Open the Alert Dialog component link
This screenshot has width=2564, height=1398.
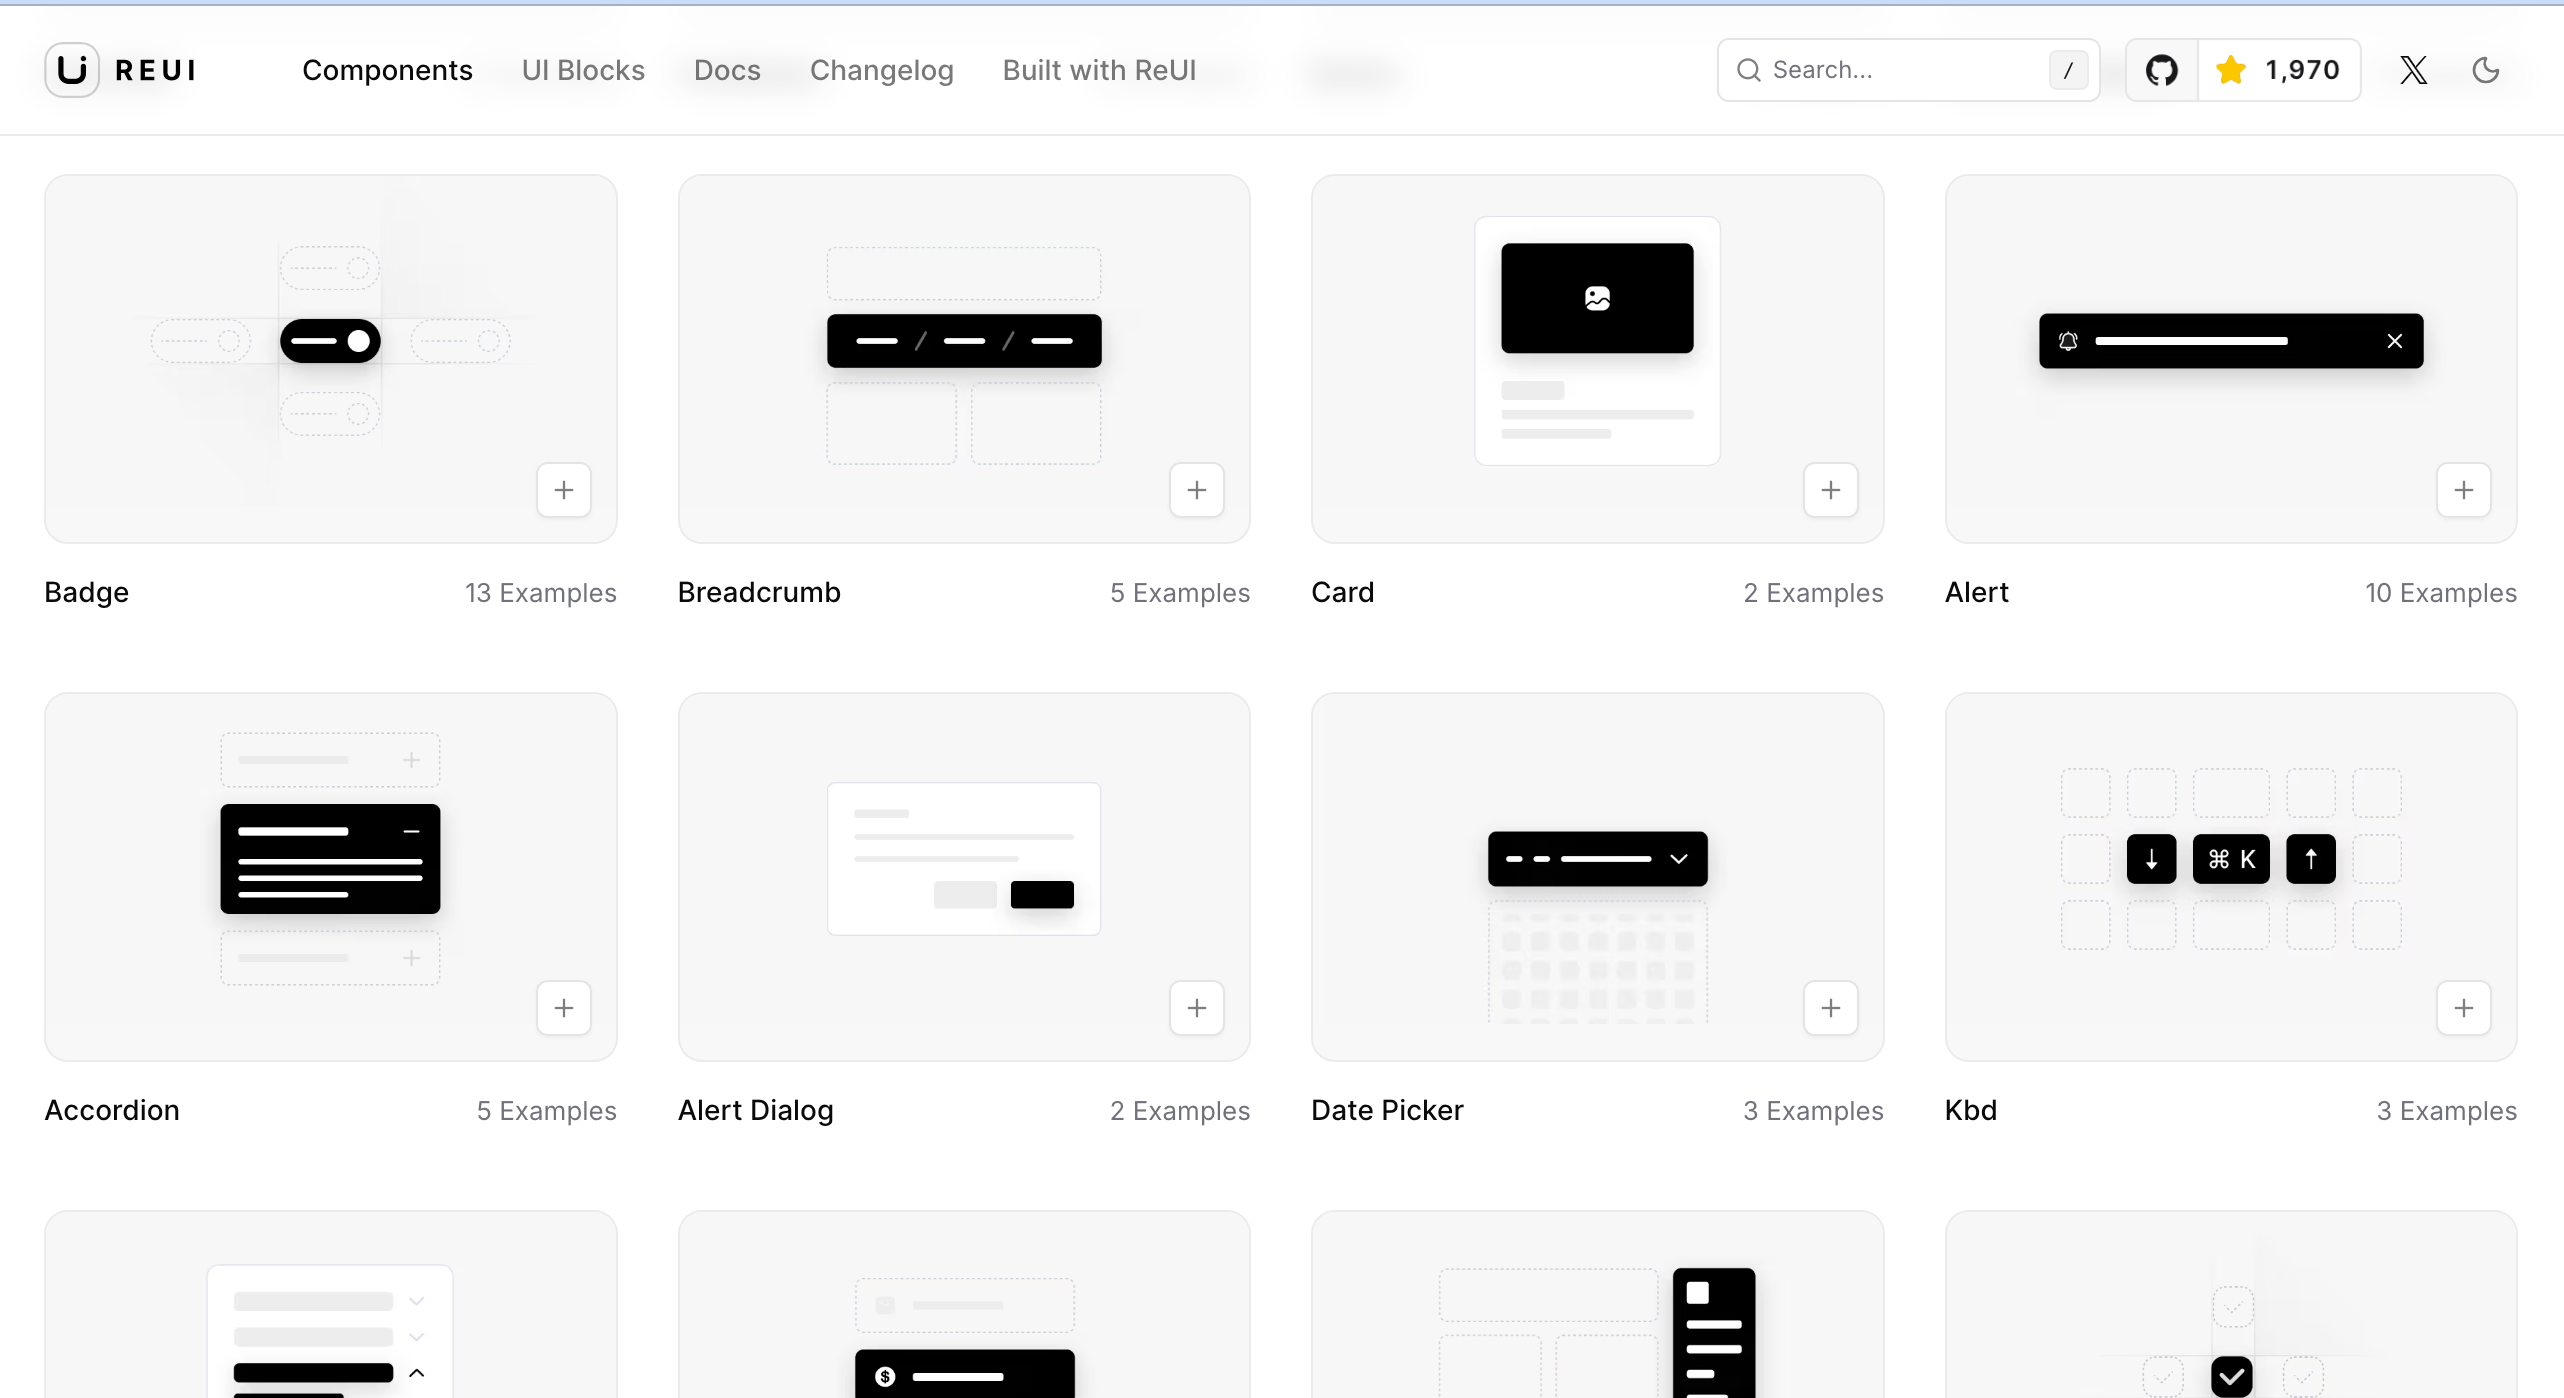click(755, 1110)
